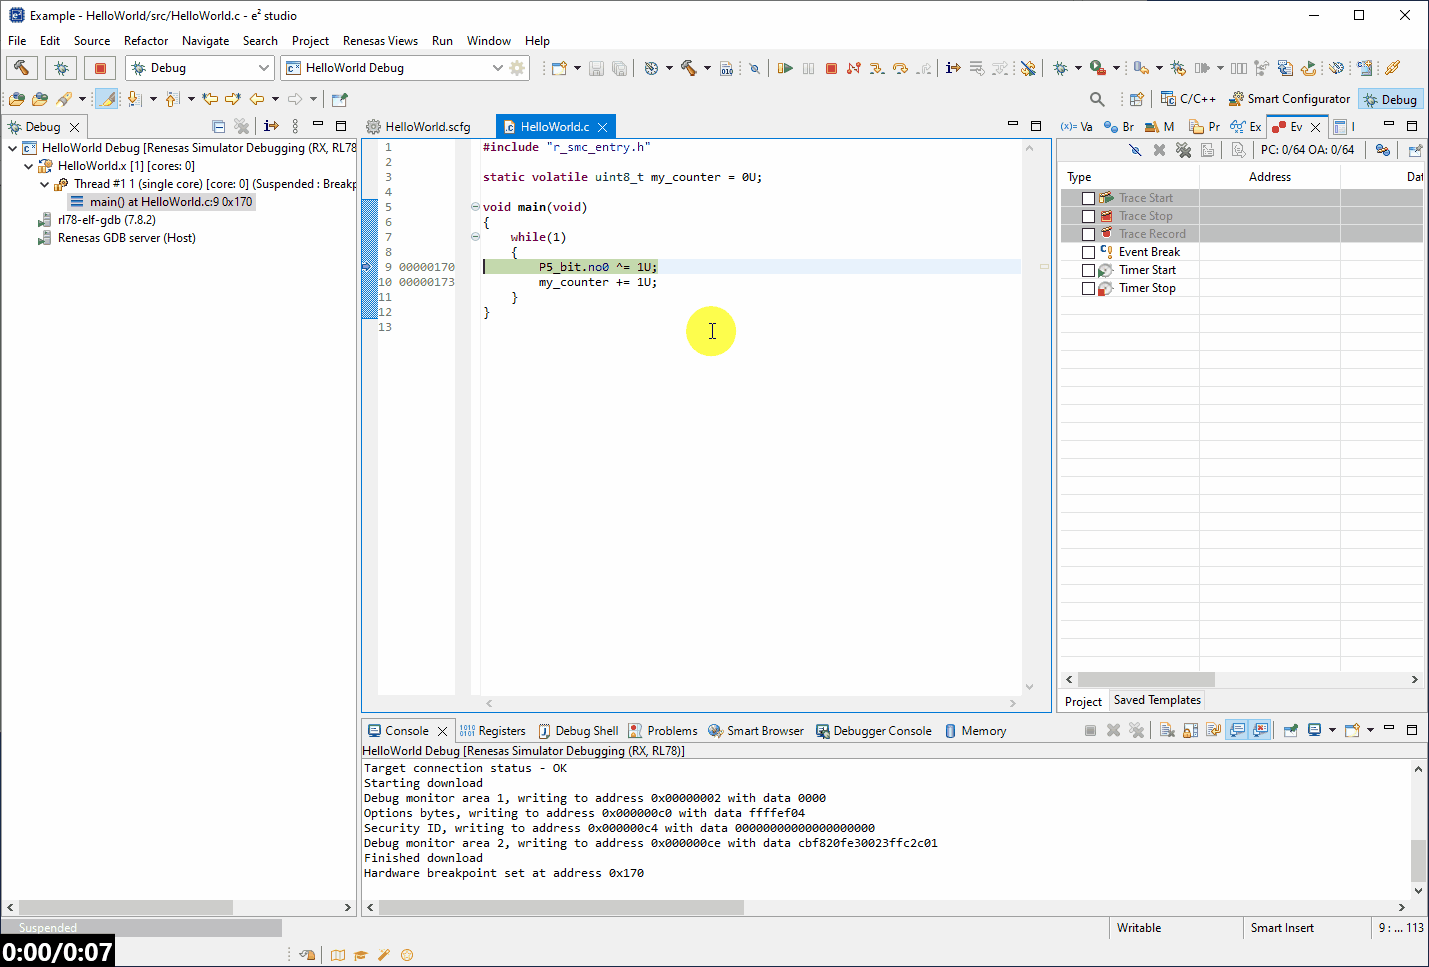Image resolution: width=1429 pixels, height=967 pixels.
Task: Switch to the Saved Templates tab
Action: coord(1156,700)
